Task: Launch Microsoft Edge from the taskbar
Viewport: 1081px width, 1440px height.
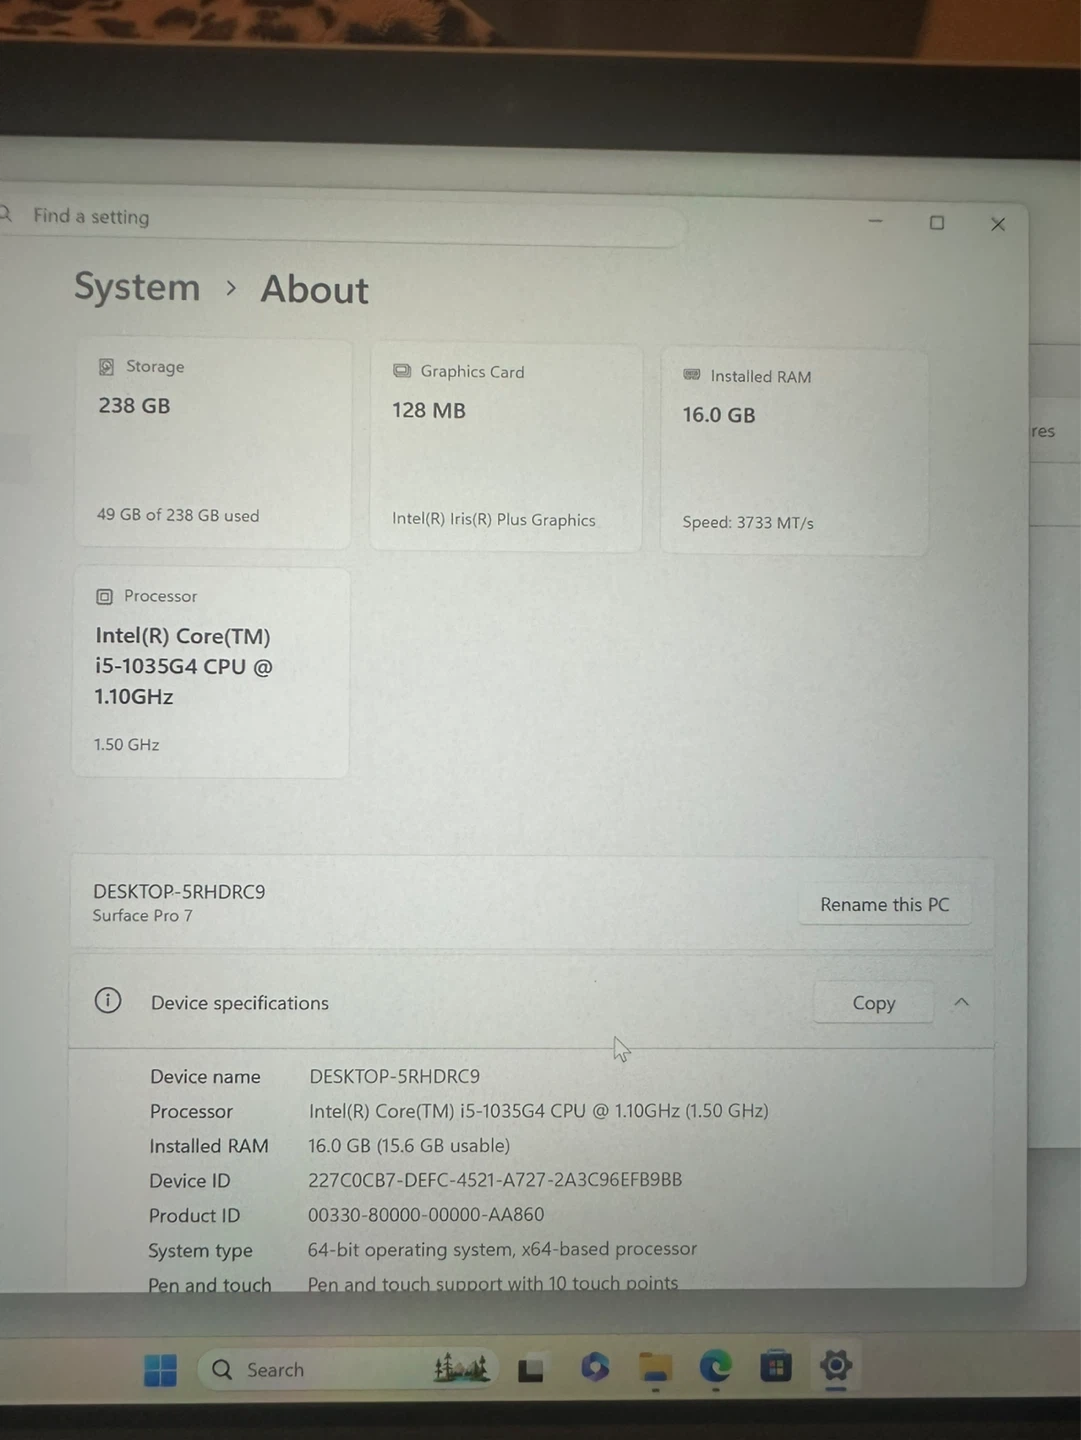Action: (x=715, y=1366)
